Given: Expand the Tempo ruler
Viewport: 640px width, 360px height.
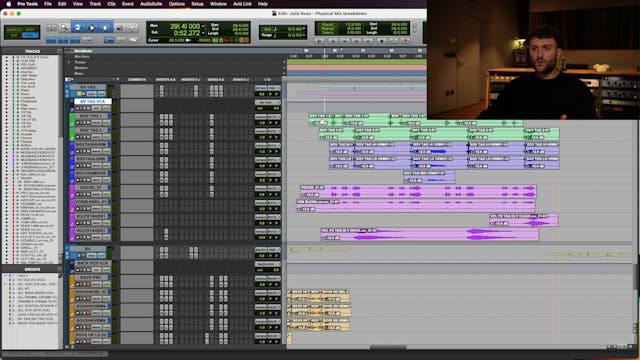Looking at the screenshot, I should (x=69, y=62).
